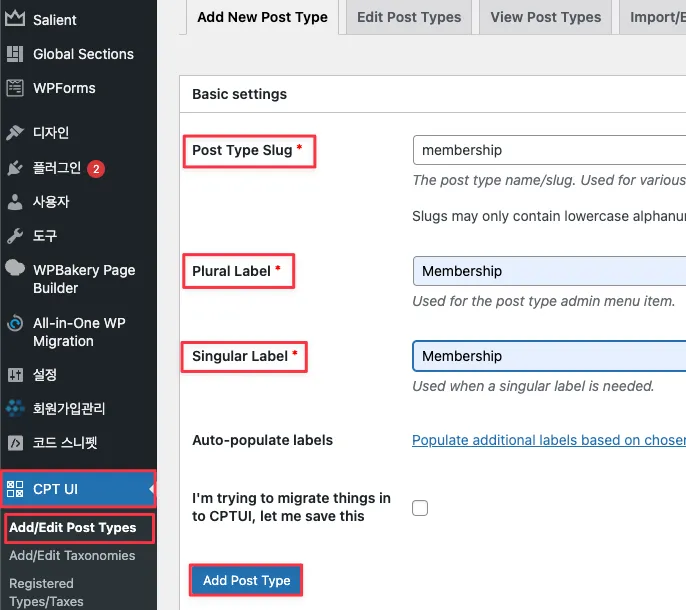Click into the Plural Label text field
This screenshot has width=686, height=610.
click(x=548, y=271)
